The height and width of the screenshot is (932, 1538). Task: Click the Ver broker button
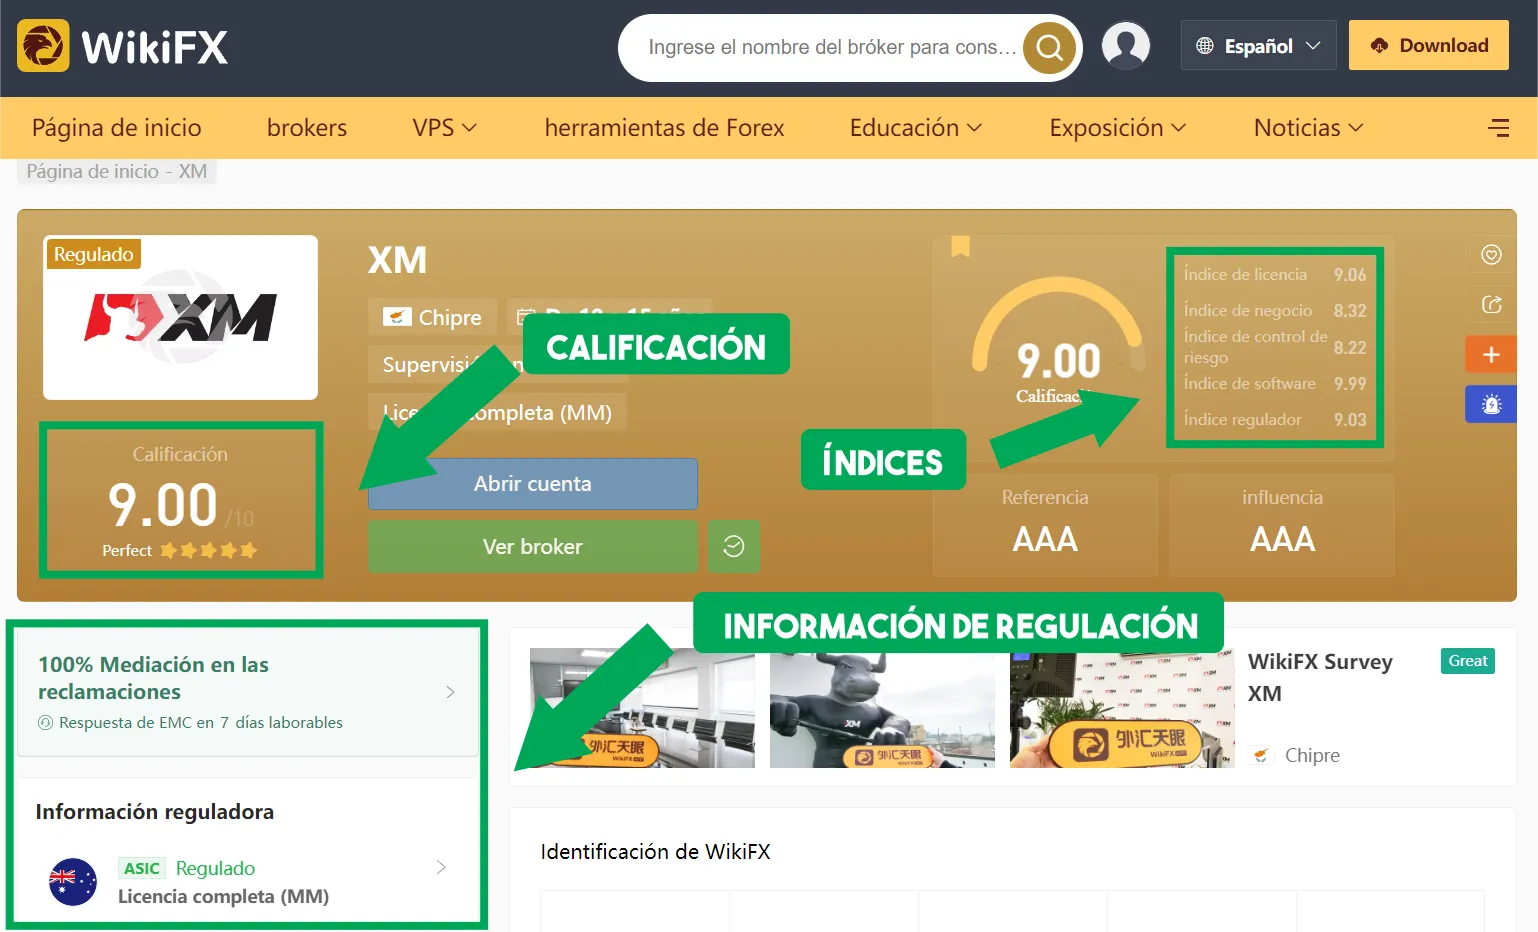click(x=533, y=547)
